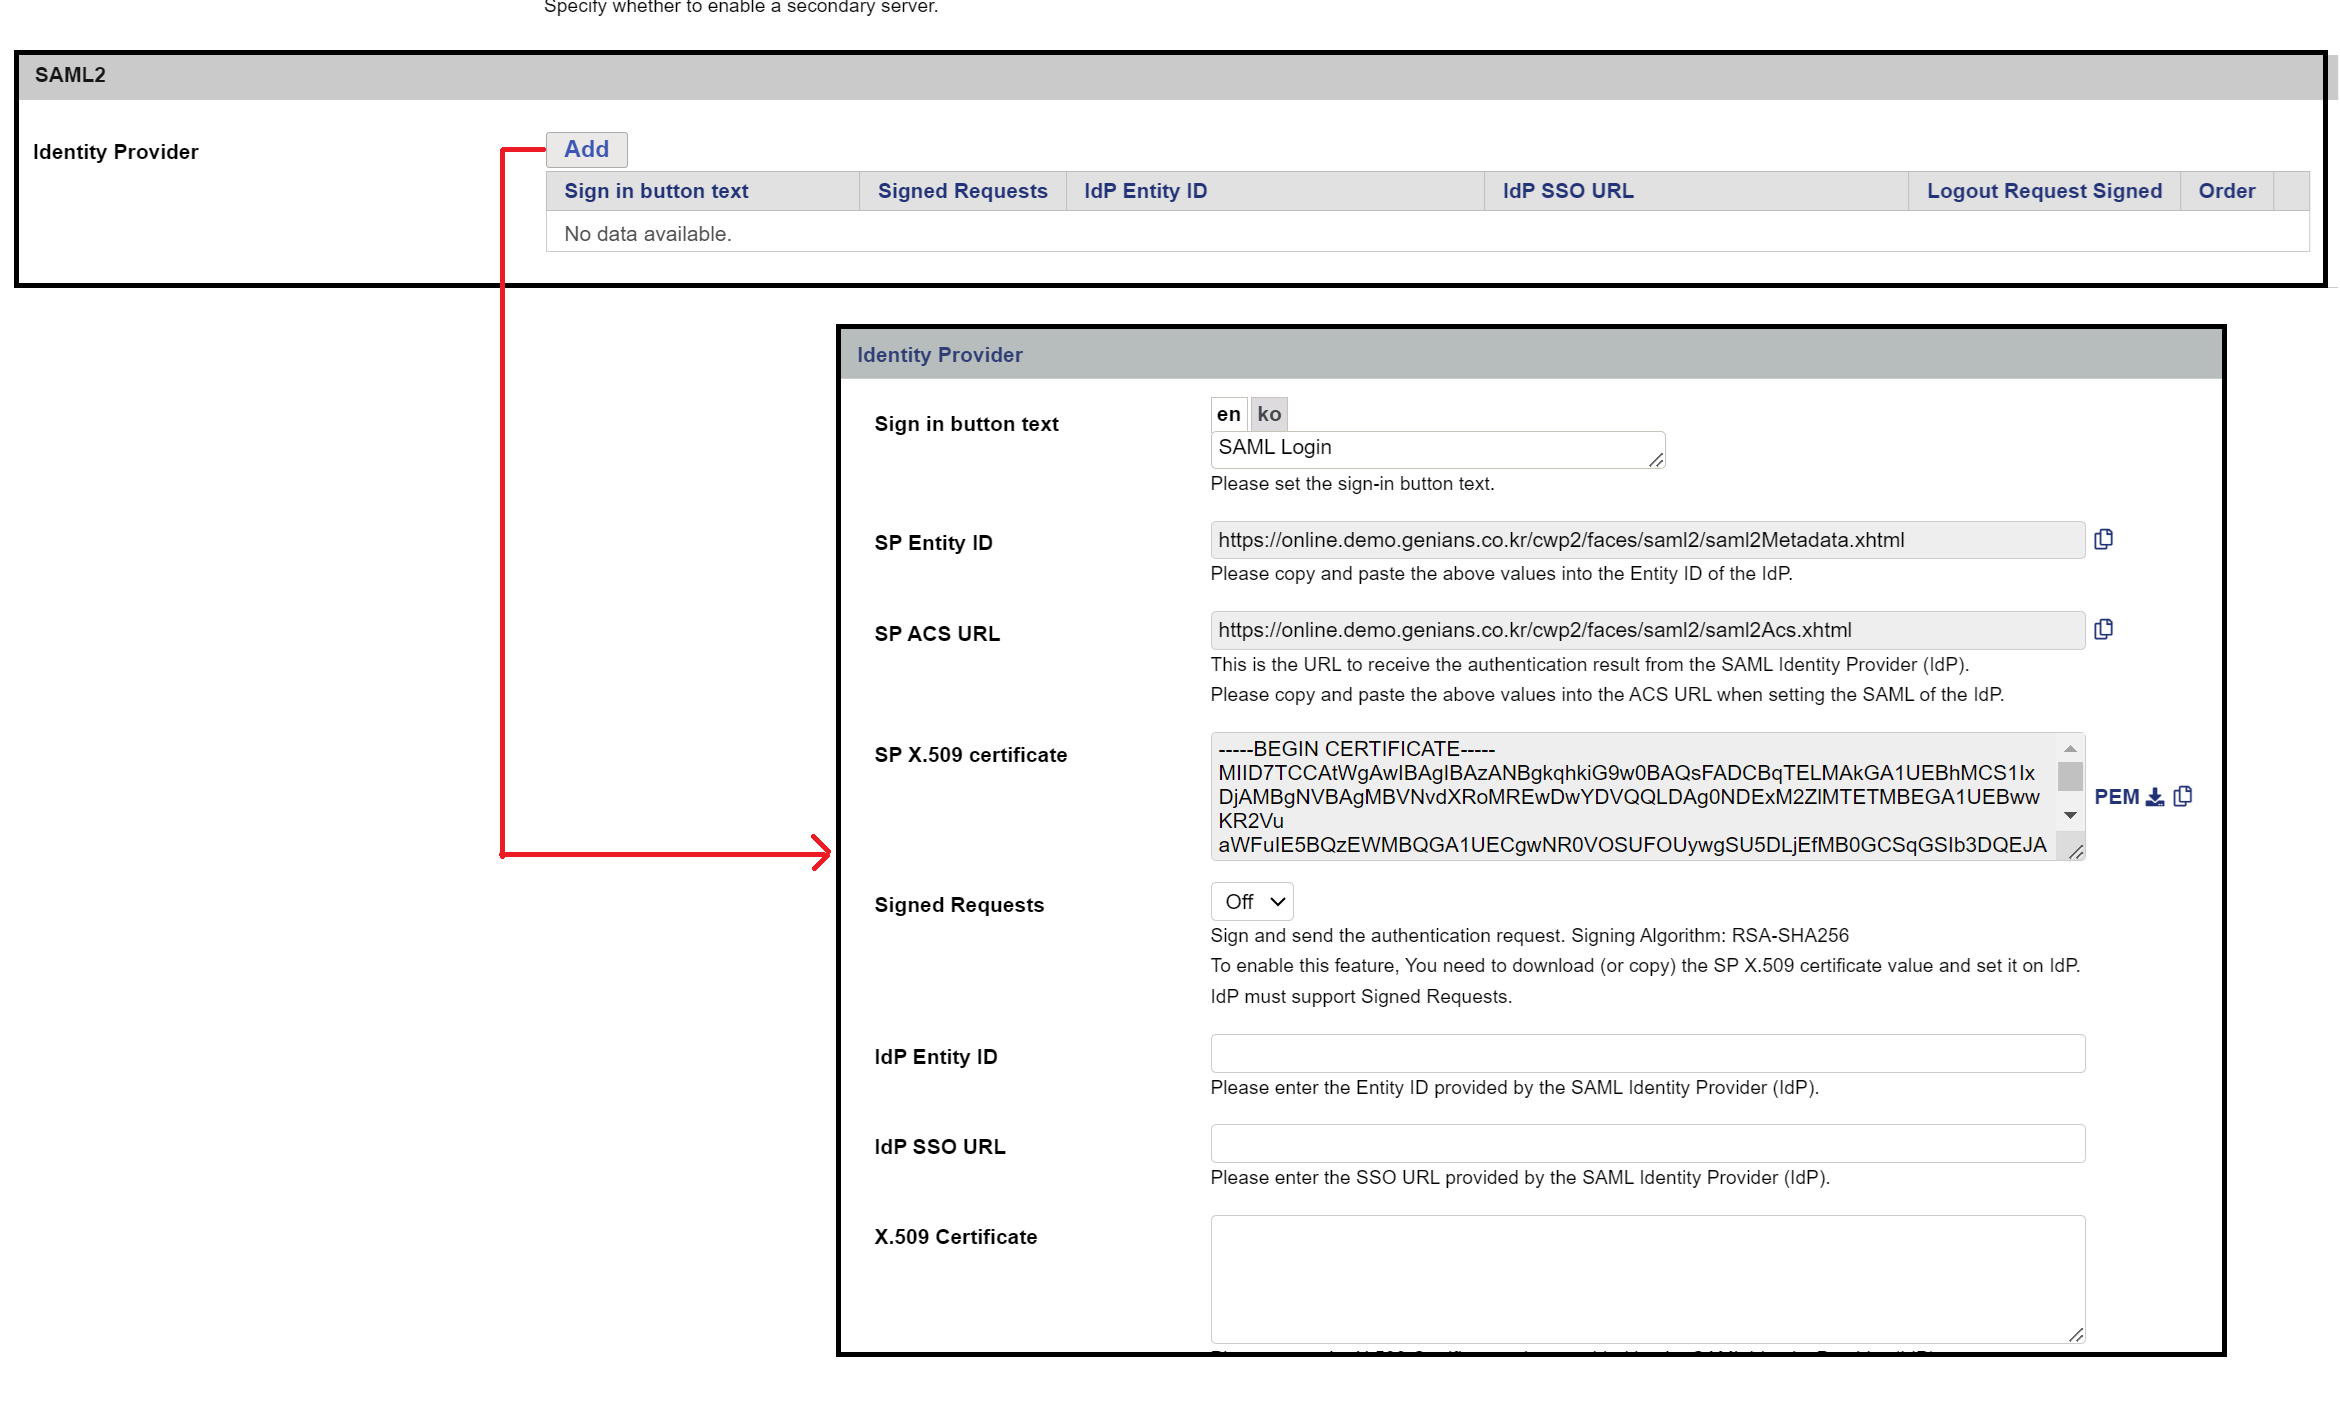Select the SP Entity ID URL field
2340x1408 pixels.
(x=1647, y=540)
